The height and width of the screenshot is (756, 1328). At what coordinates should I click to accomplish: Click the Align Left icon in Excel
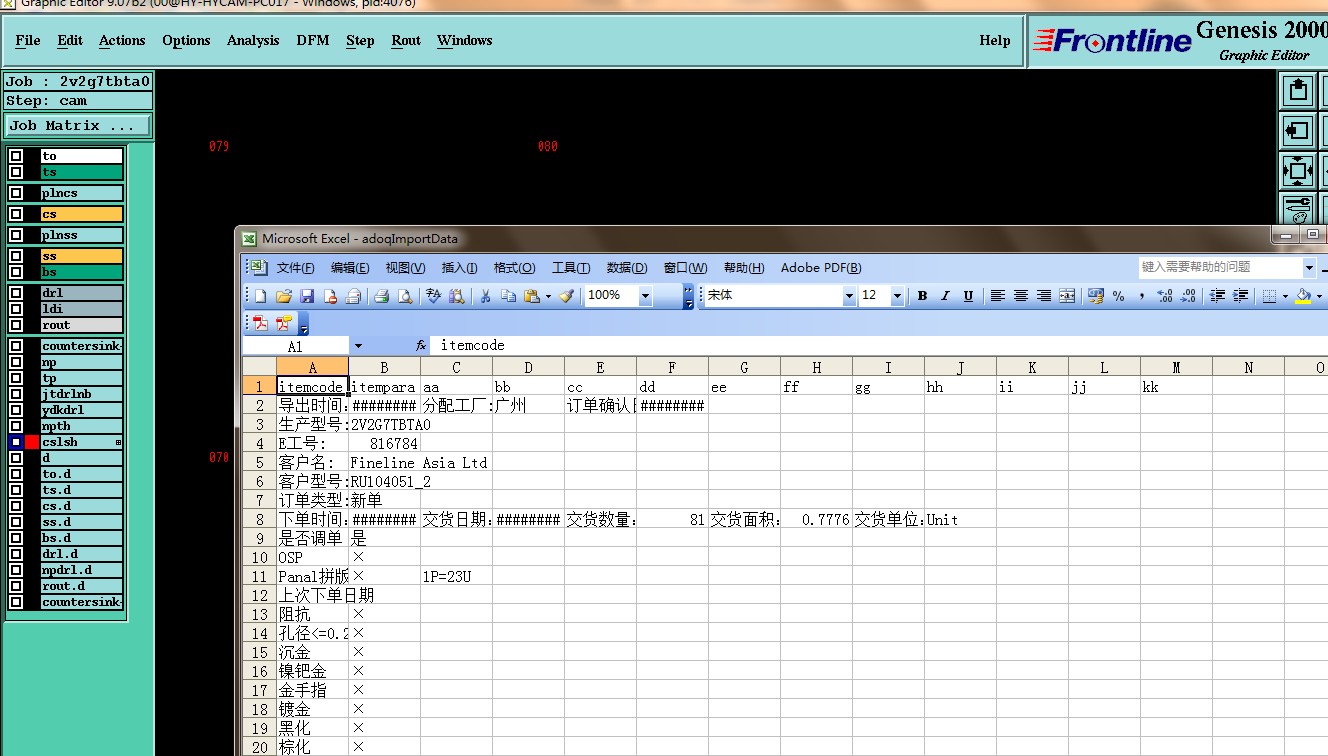point(998,296)
